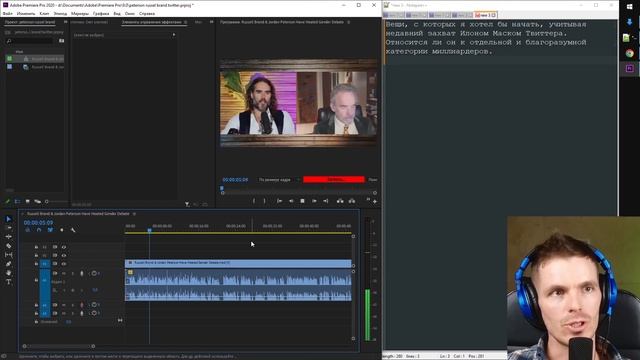Click the Lift button in Program monitor
The height and width of the screenshot is (360, 640).
(340, 201)
